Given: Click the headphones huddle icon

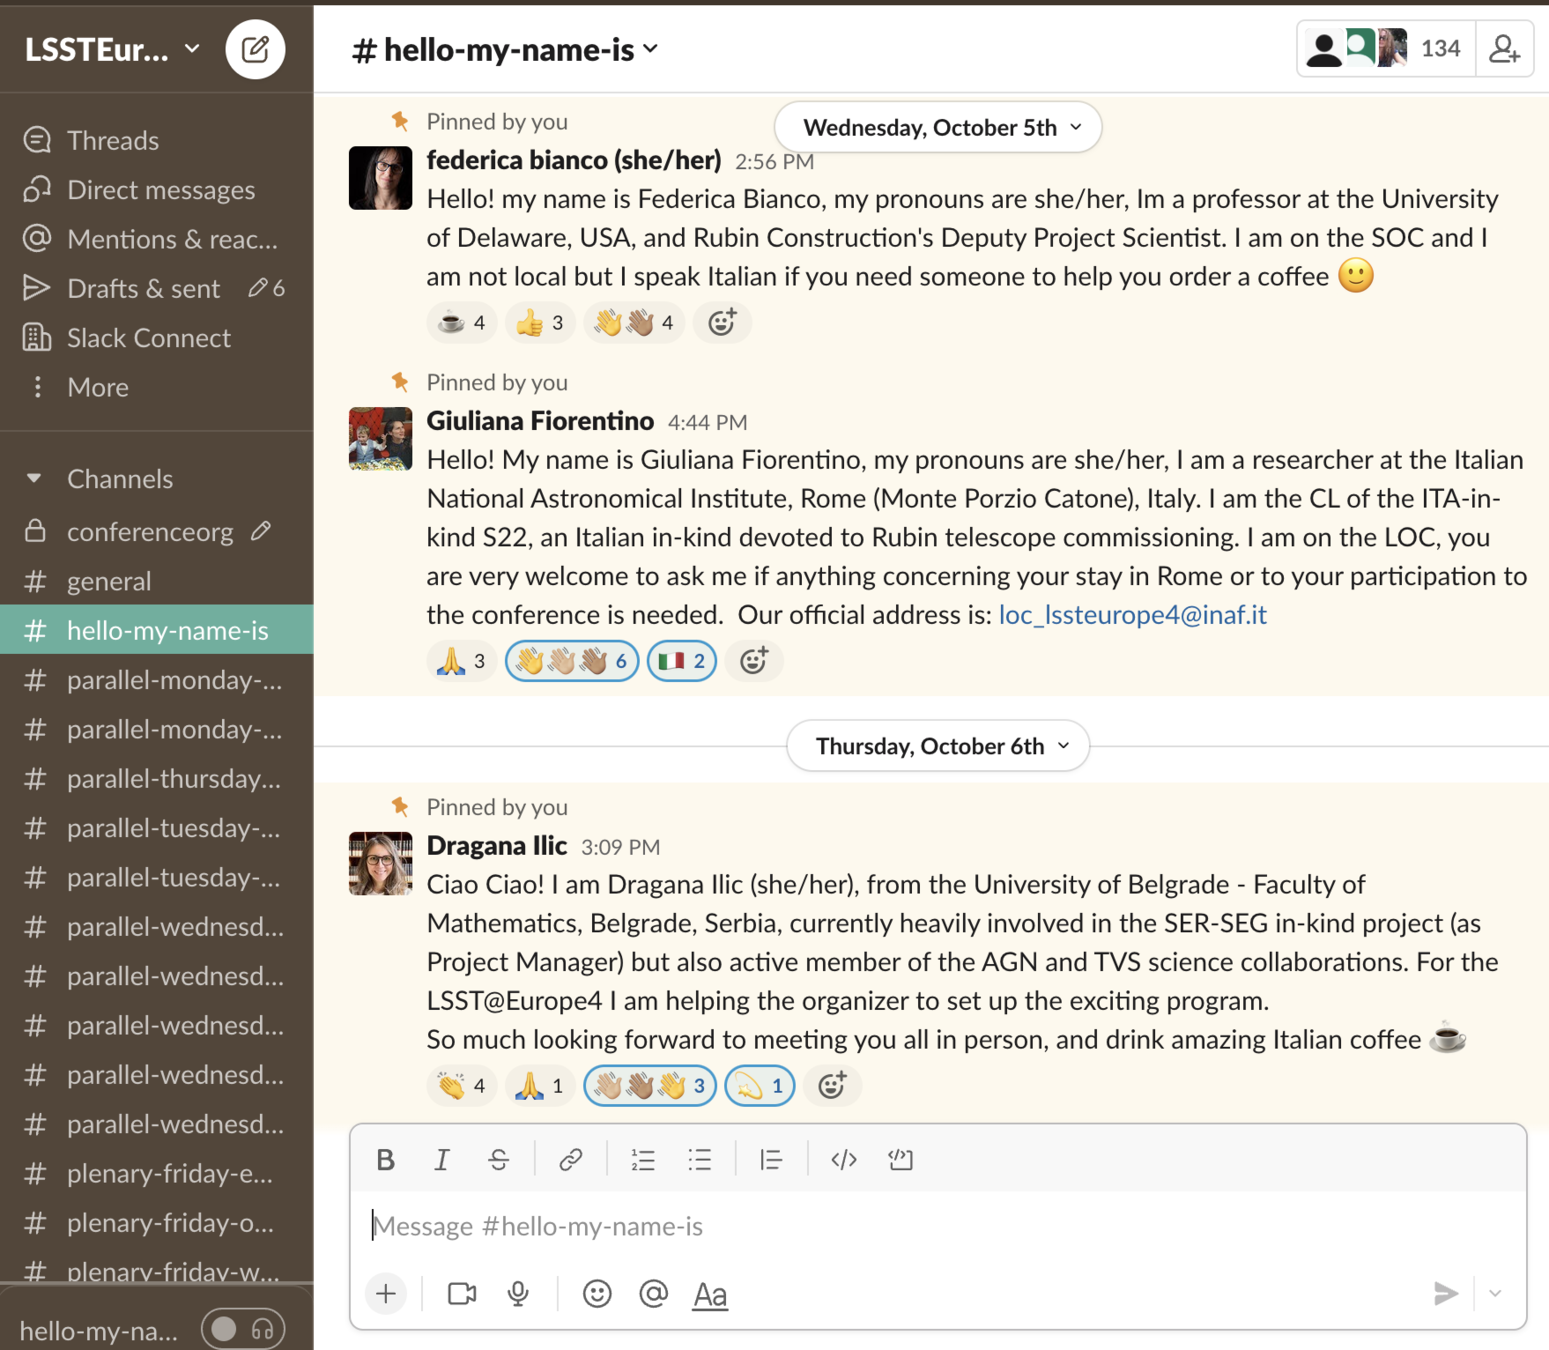Looking at the screenshot, I should [263, 1329].
